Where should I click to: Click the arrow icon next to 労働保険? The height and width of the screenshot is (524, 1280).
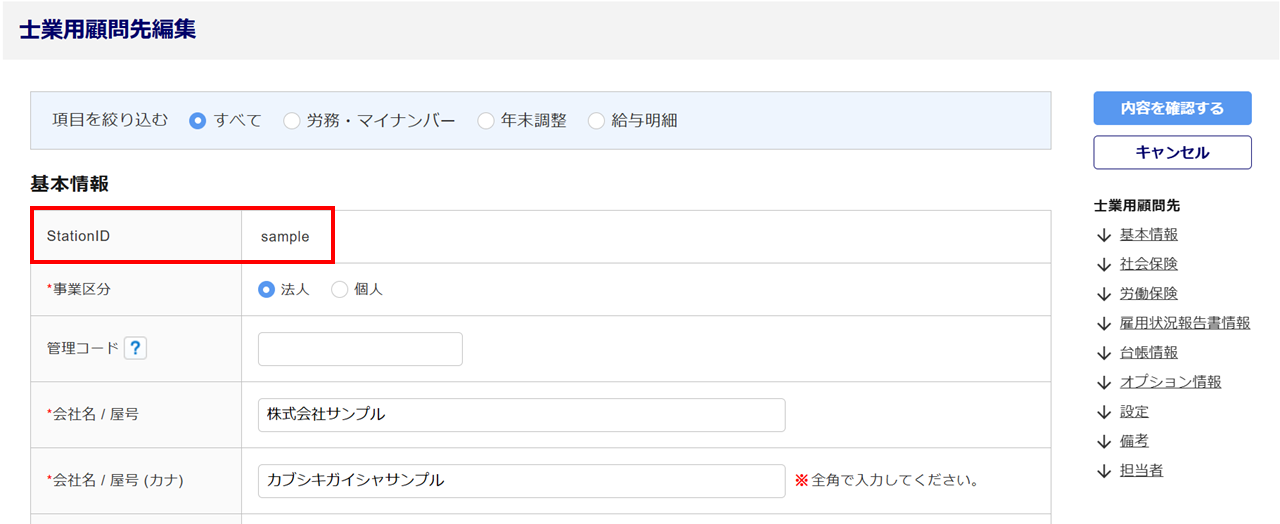click(1104, 294)
